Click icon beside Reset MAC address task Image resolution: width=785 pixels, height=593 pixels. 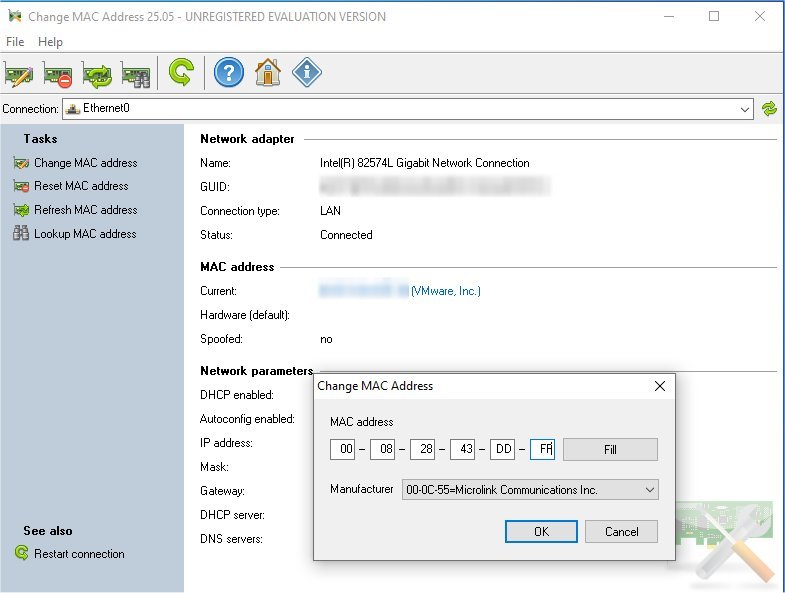click(21, 186)
